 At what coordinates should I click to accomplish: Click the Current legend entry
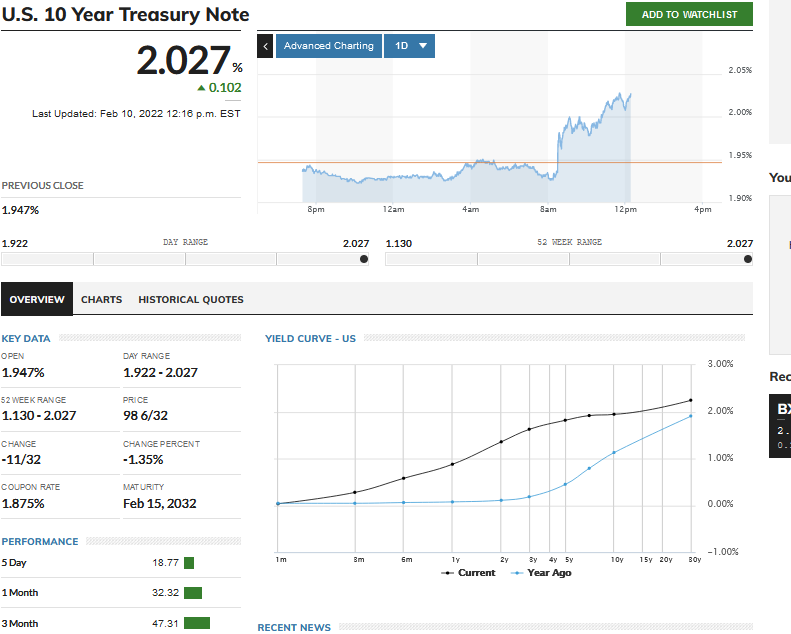coord(468,573)
